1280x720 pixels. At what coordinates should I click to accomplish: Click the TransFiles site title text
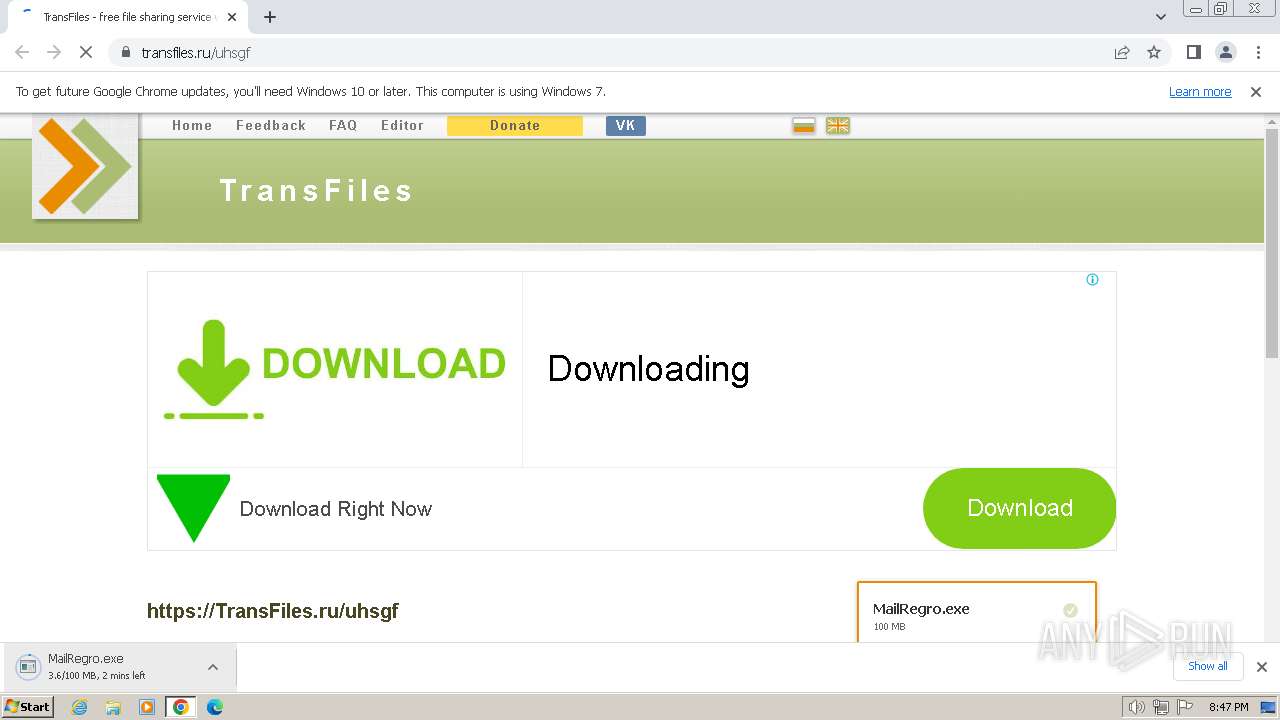tap(316, 191)
